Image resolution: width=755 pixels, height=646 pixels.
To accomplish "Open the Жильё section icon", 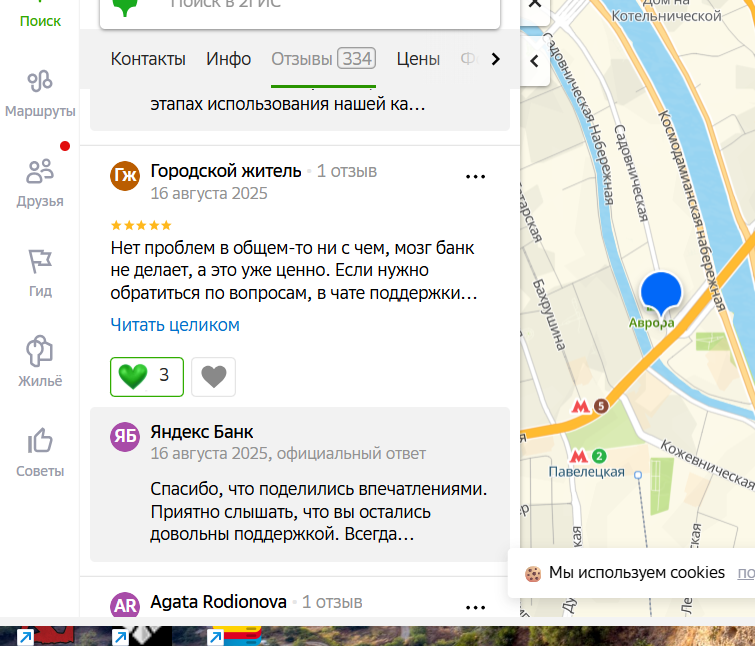I will [x=39, y=351].
